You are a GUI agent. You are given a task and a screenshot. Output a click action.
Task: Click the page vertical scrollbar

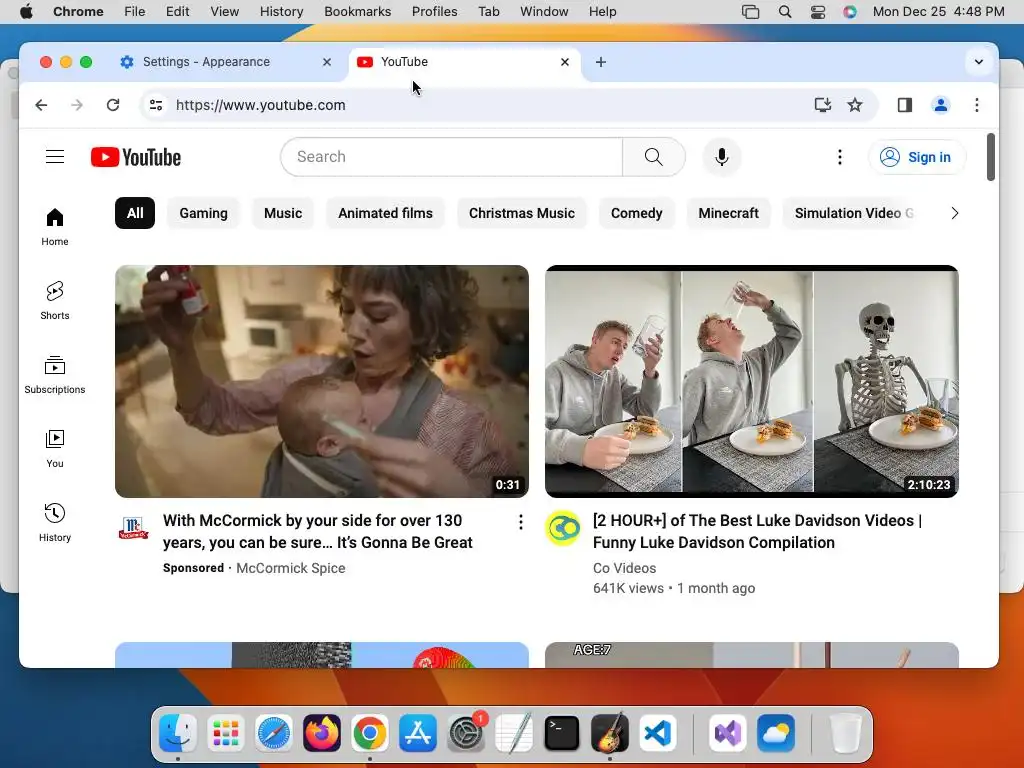[991, 157]
